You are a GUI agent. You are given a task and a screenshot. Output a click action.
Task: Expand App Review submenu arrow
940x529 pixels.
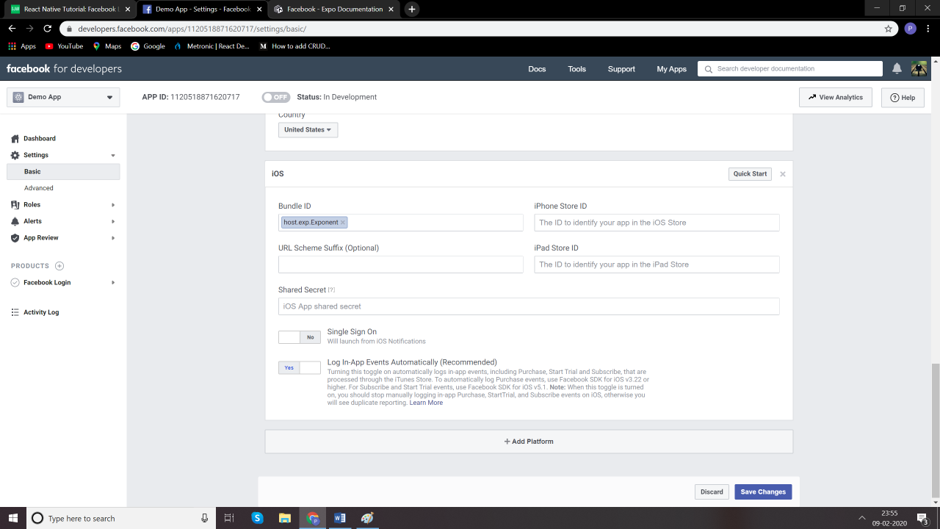[x=113, y=238]
